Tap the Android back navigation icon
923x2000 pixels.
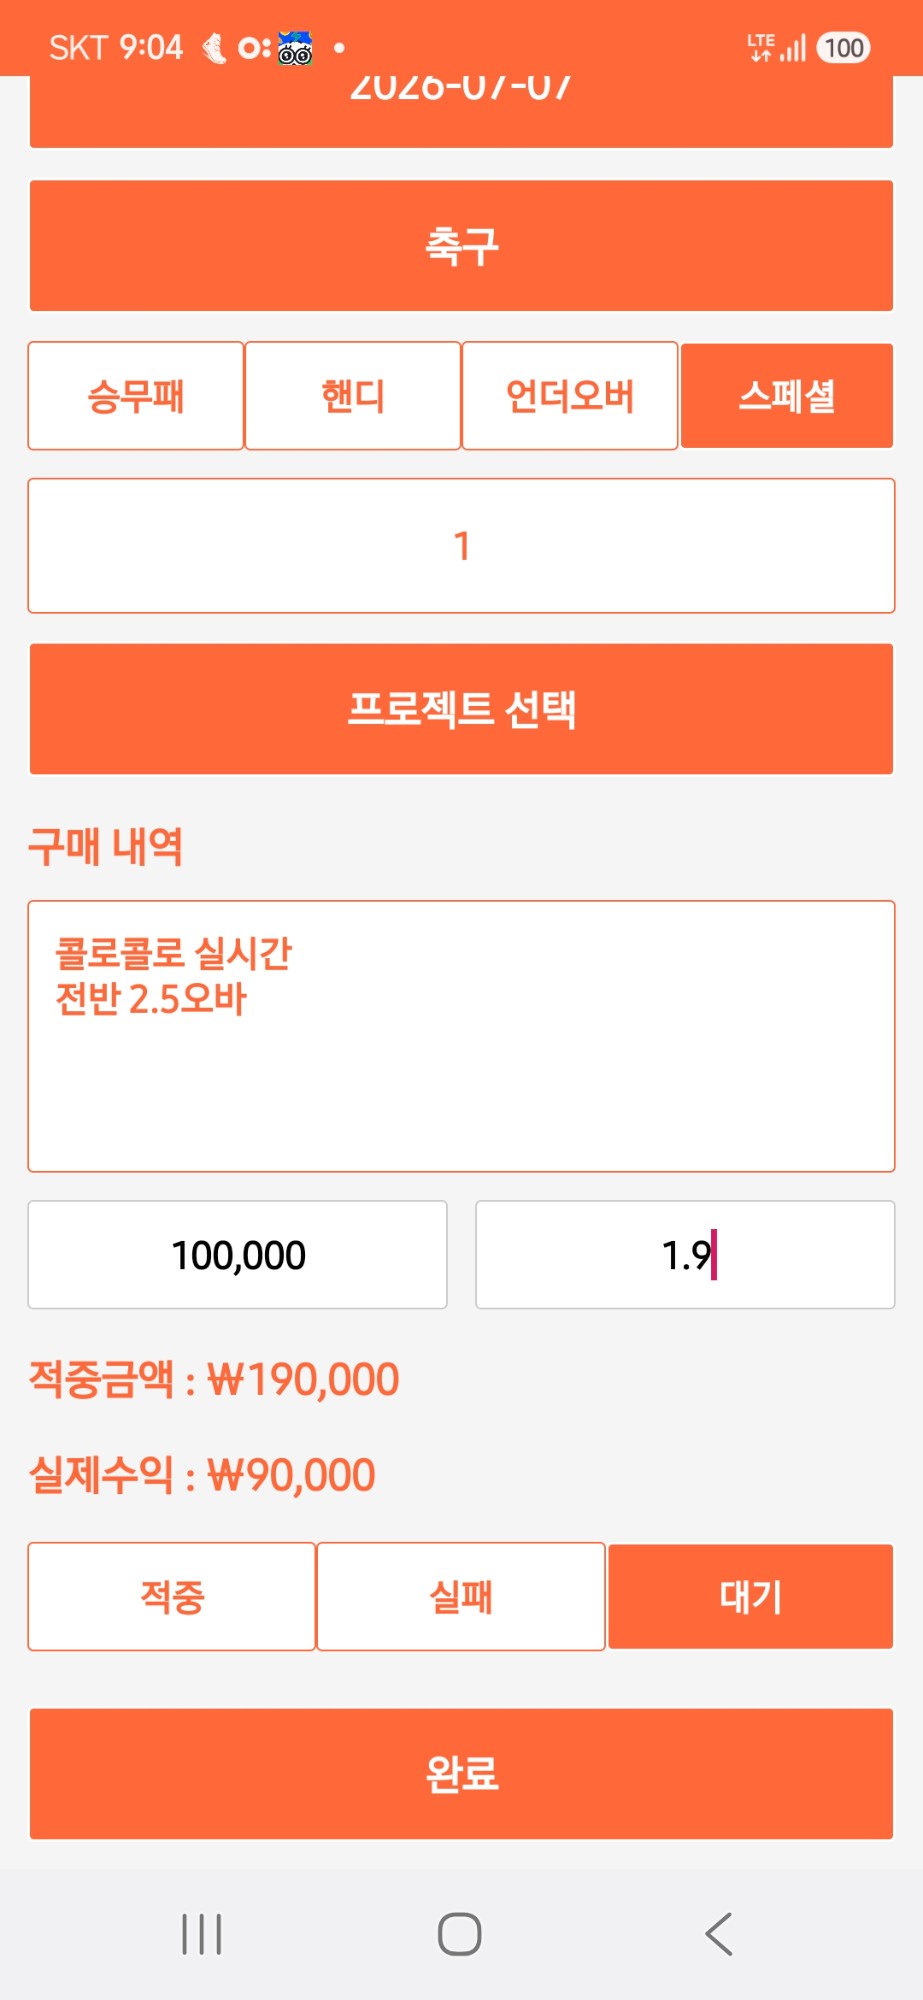(719, 1934)
